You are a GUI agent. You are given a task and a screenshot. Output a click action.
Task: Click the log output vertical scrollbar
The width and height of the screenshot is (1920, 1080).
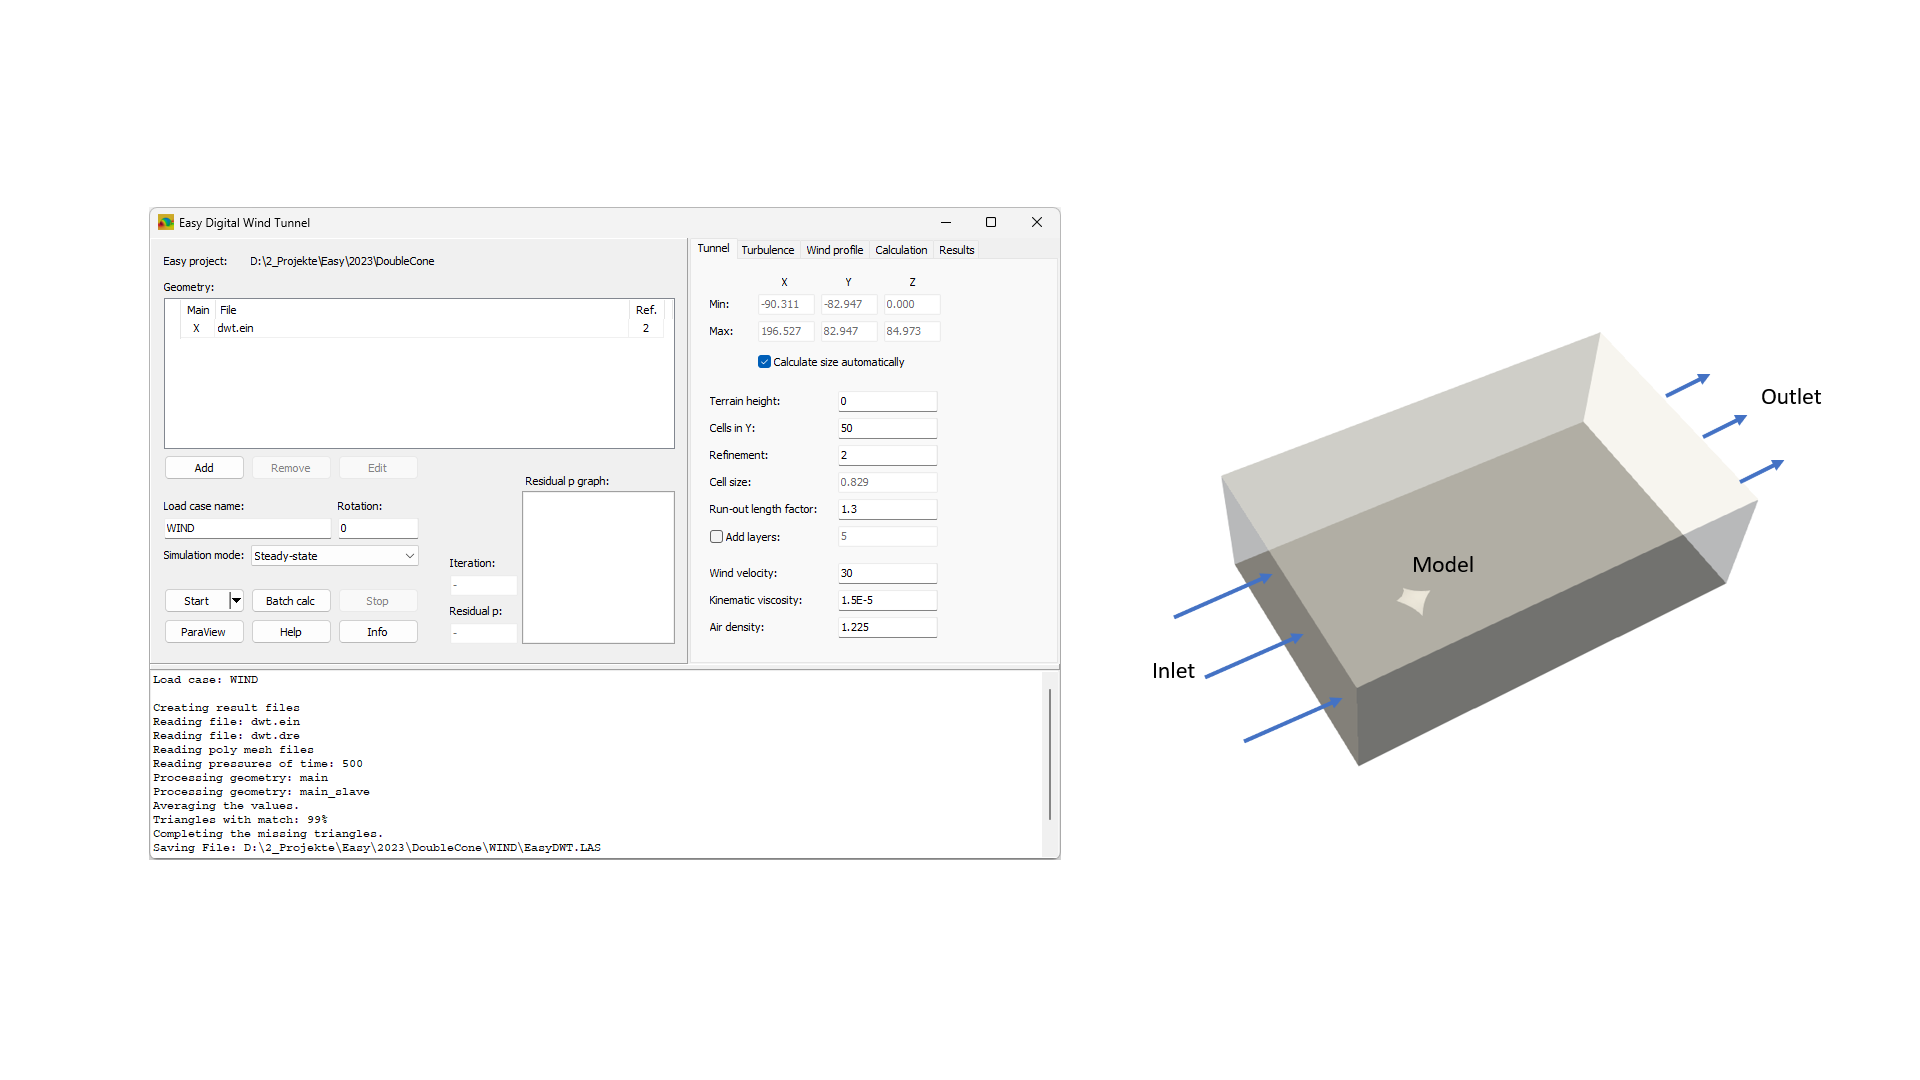click(1049, 755)
